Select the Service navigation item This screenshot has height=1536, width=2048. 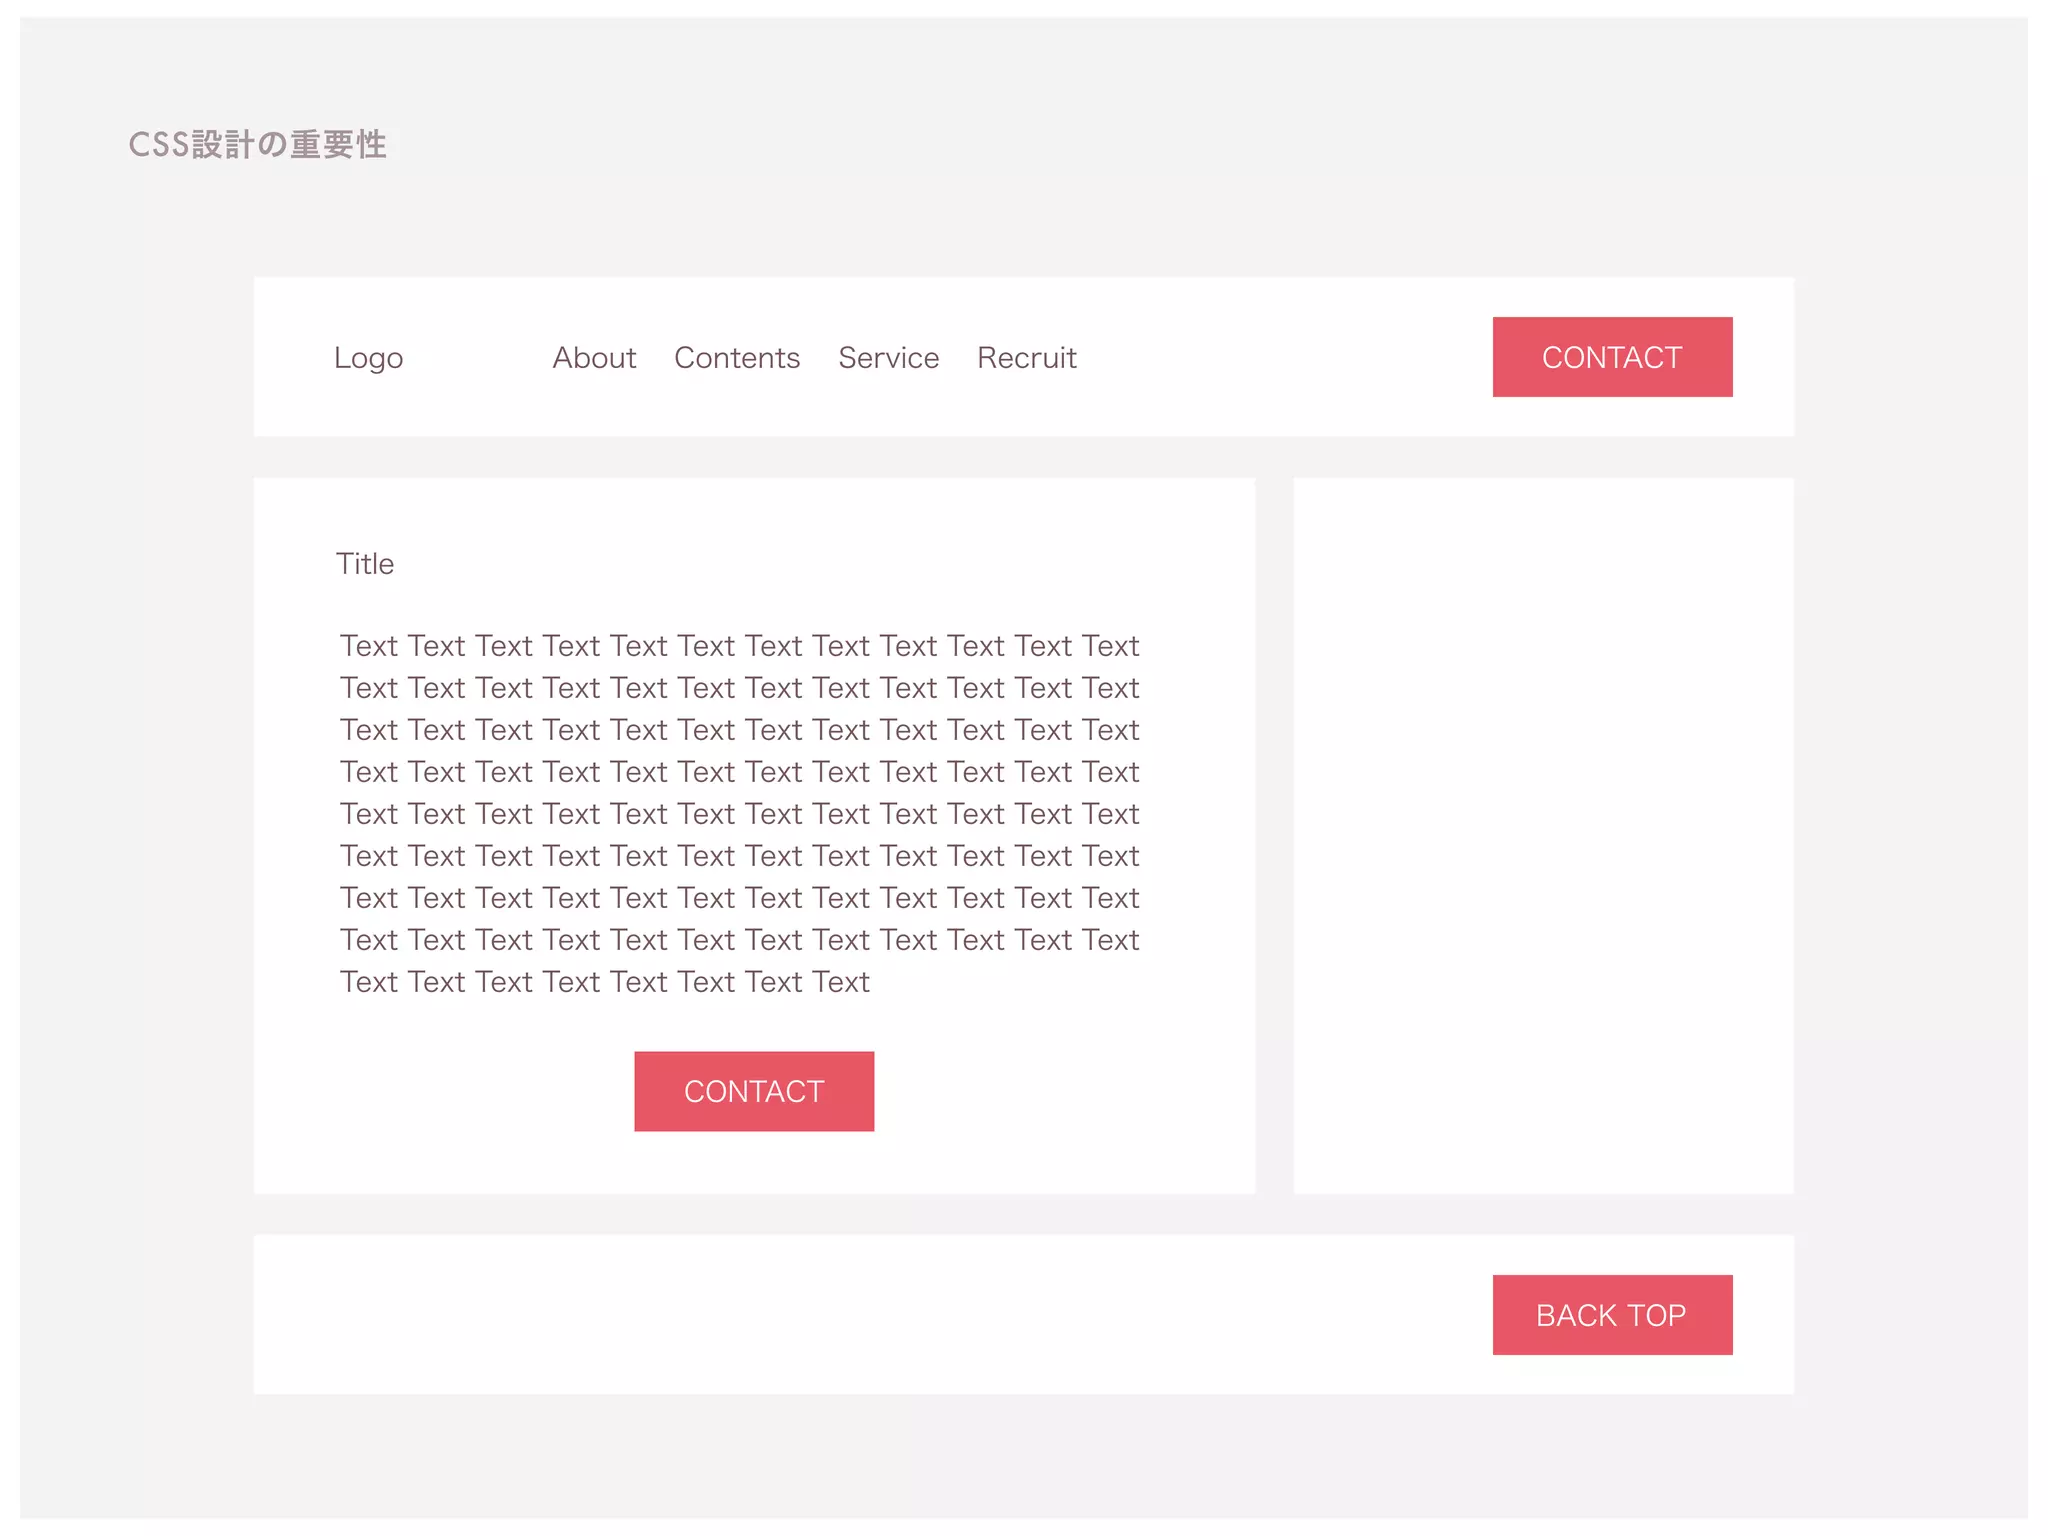click(888, 358)
